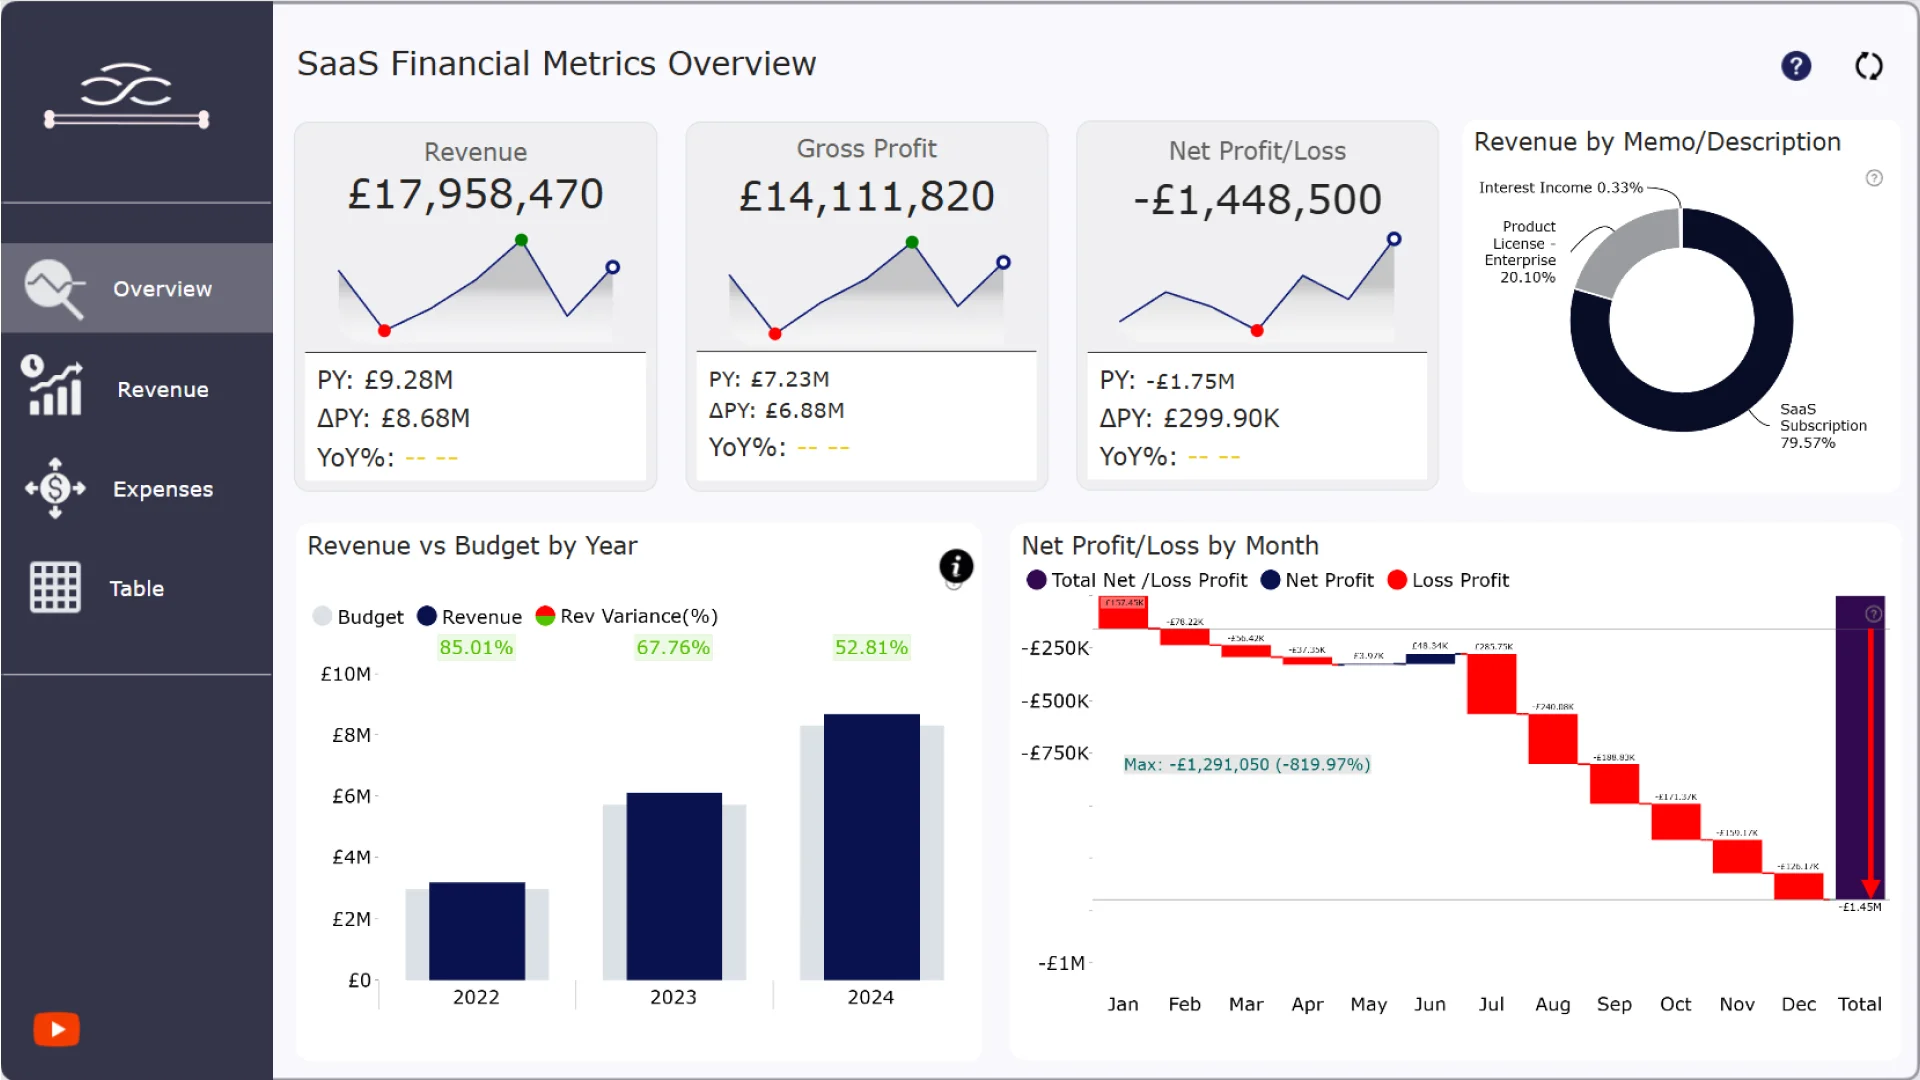Click the Overview magnifier chart icon
This screenshot has width=1920, height=1080.
(54, 289)
